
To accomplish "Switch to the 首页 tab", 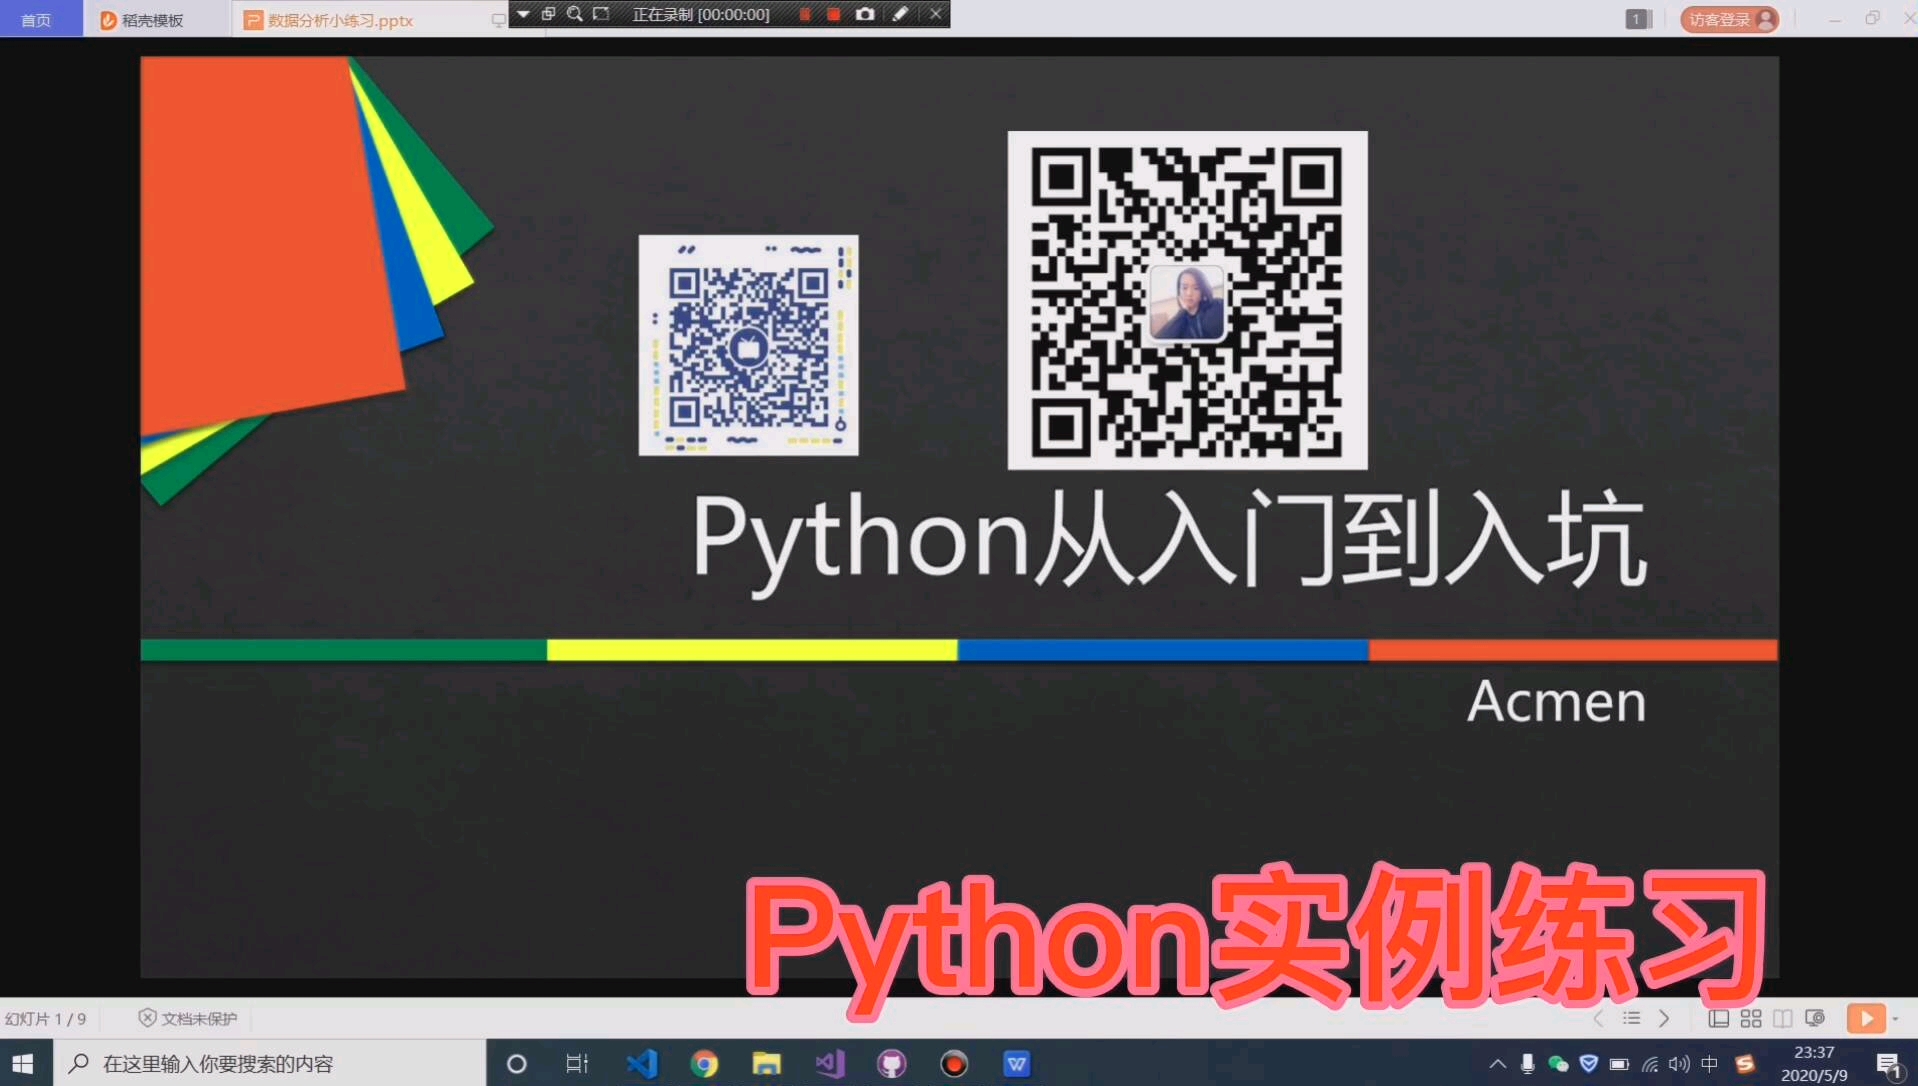I will tap(38, 18).
